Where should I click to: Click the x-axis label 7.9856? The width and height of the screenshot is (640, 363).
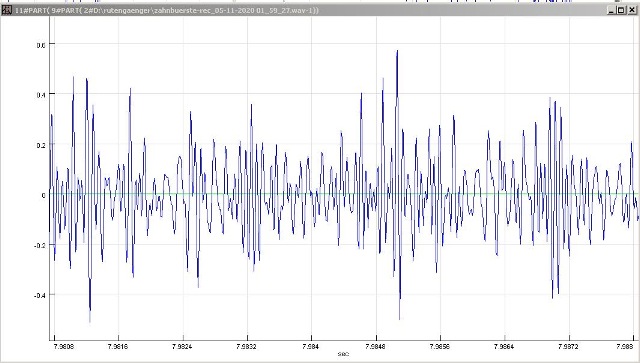[x=440, y=347]
